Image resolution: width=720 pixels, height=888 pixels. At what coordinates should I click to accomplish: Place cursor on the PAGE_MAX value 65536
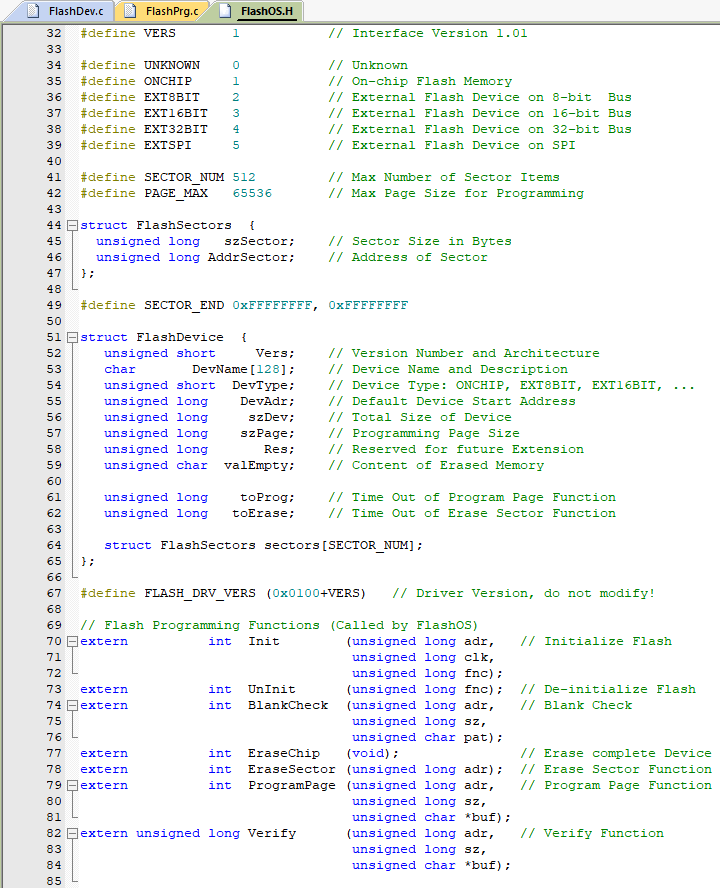256,193
